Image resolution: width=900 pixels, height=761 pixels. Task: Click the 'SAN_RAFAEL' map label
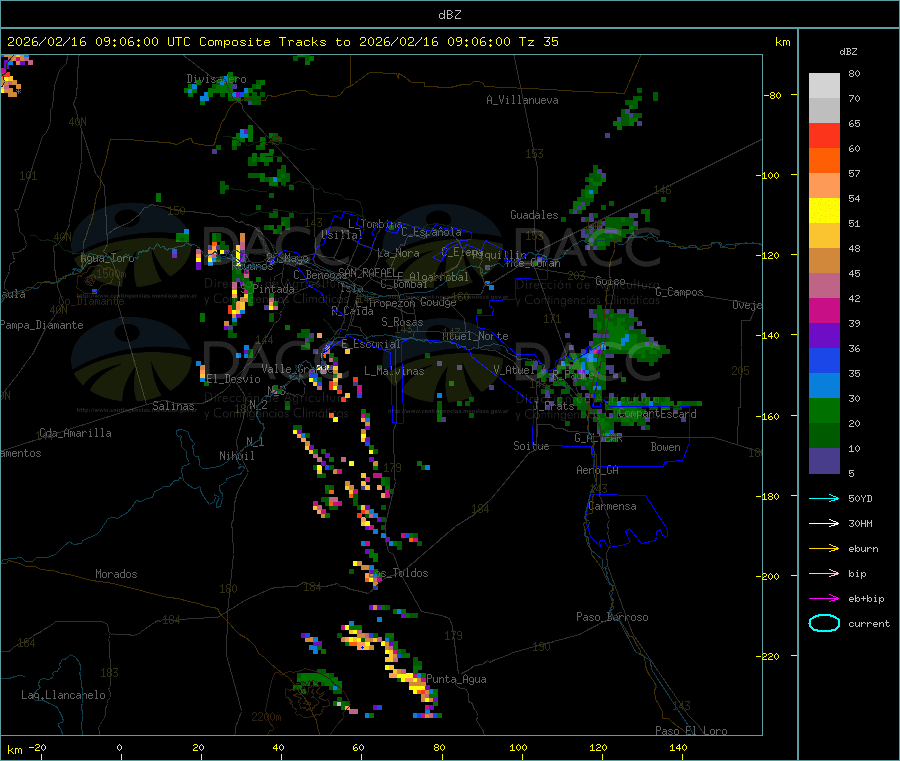[x=367, y=271]
